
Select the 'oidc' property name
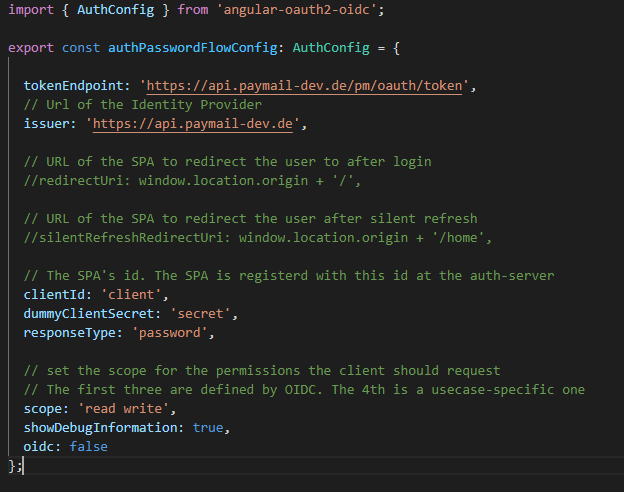pyautogui.click(x=39, y=447)
